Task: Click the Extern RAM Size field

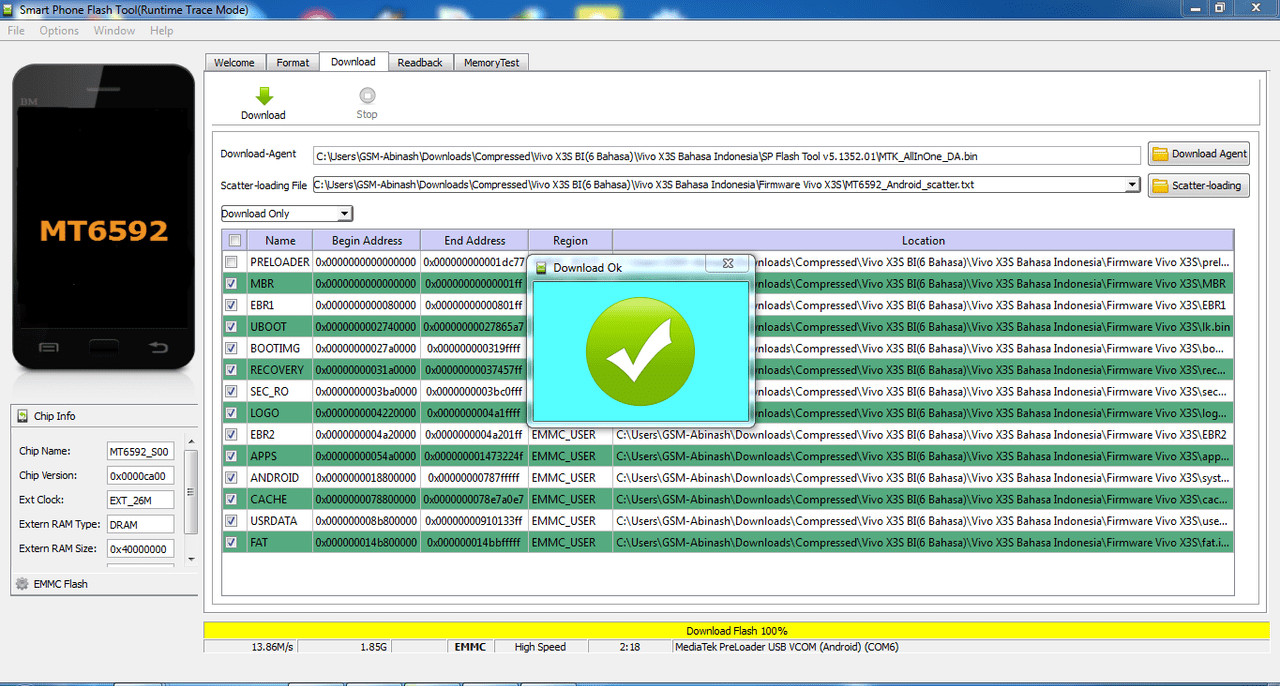Action: coord(140,548)
